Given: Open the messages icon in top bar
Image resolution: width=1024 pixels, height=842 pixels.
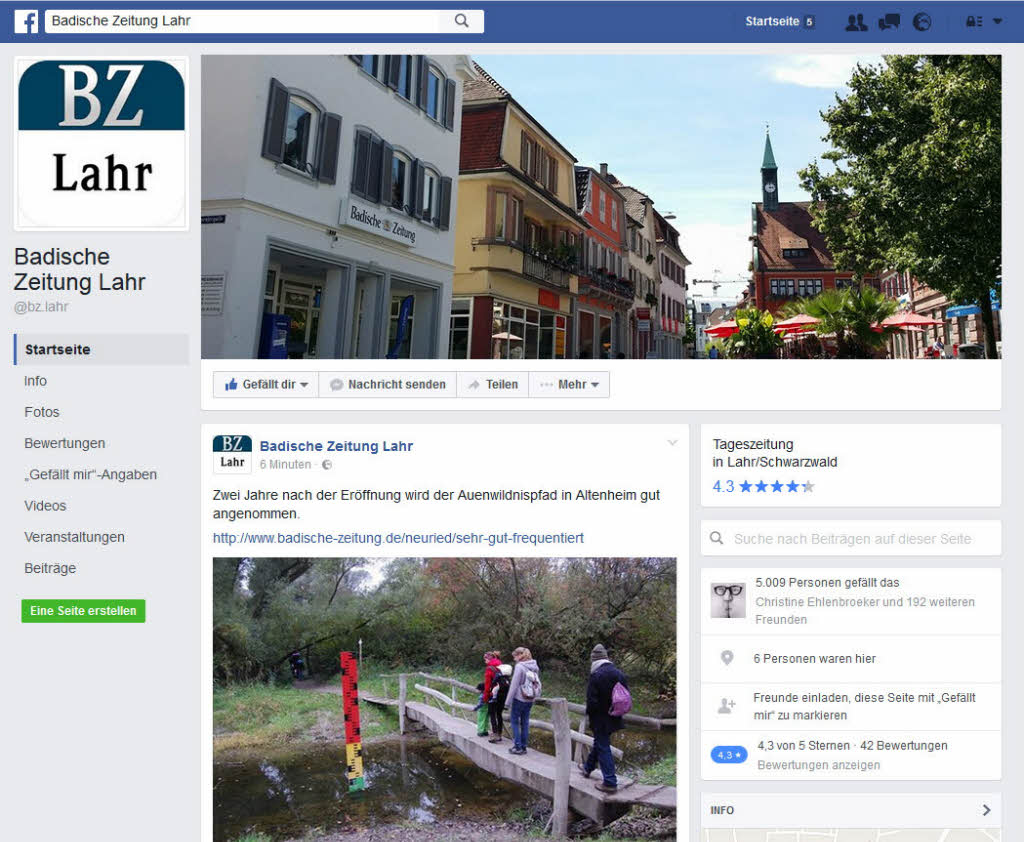Looking at the screenshot, I should click(x=888, y=22).
